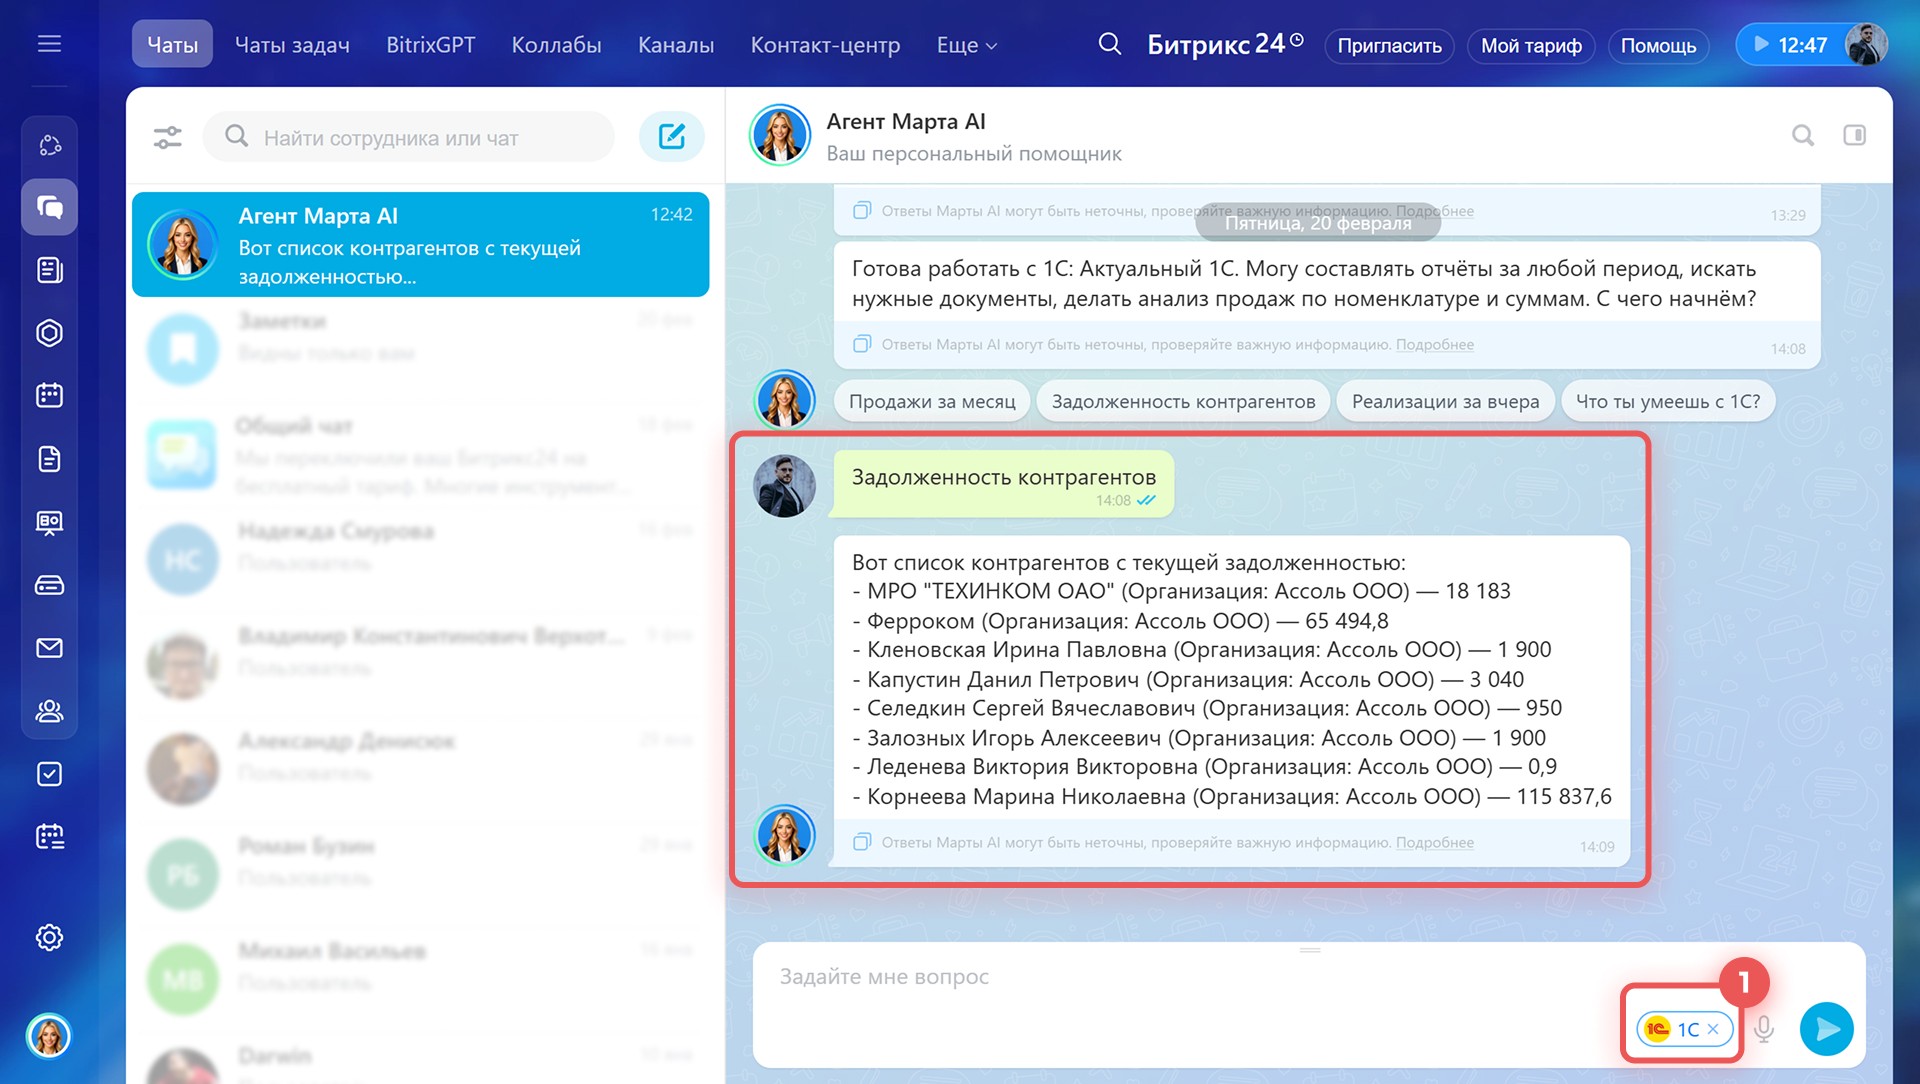1920x1084 pixels.
Task: Click the Пригласить button
Action: click(x=1389, y=45)
